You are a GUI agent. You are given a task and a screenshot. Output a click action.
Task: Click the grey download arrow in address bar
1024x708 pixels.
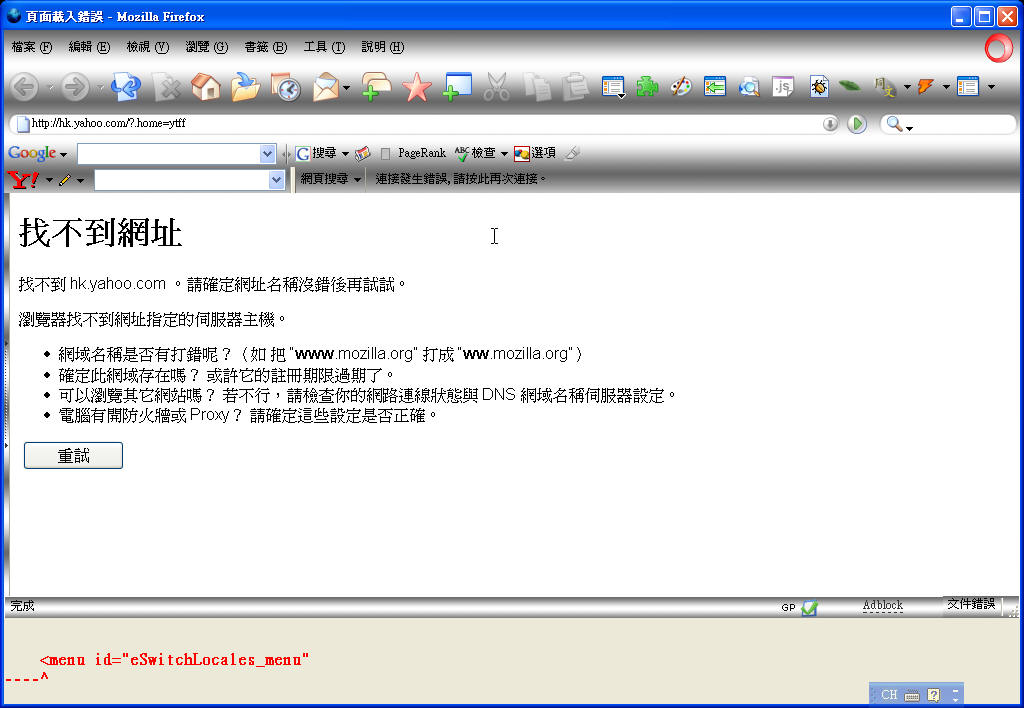coord(830,123)
